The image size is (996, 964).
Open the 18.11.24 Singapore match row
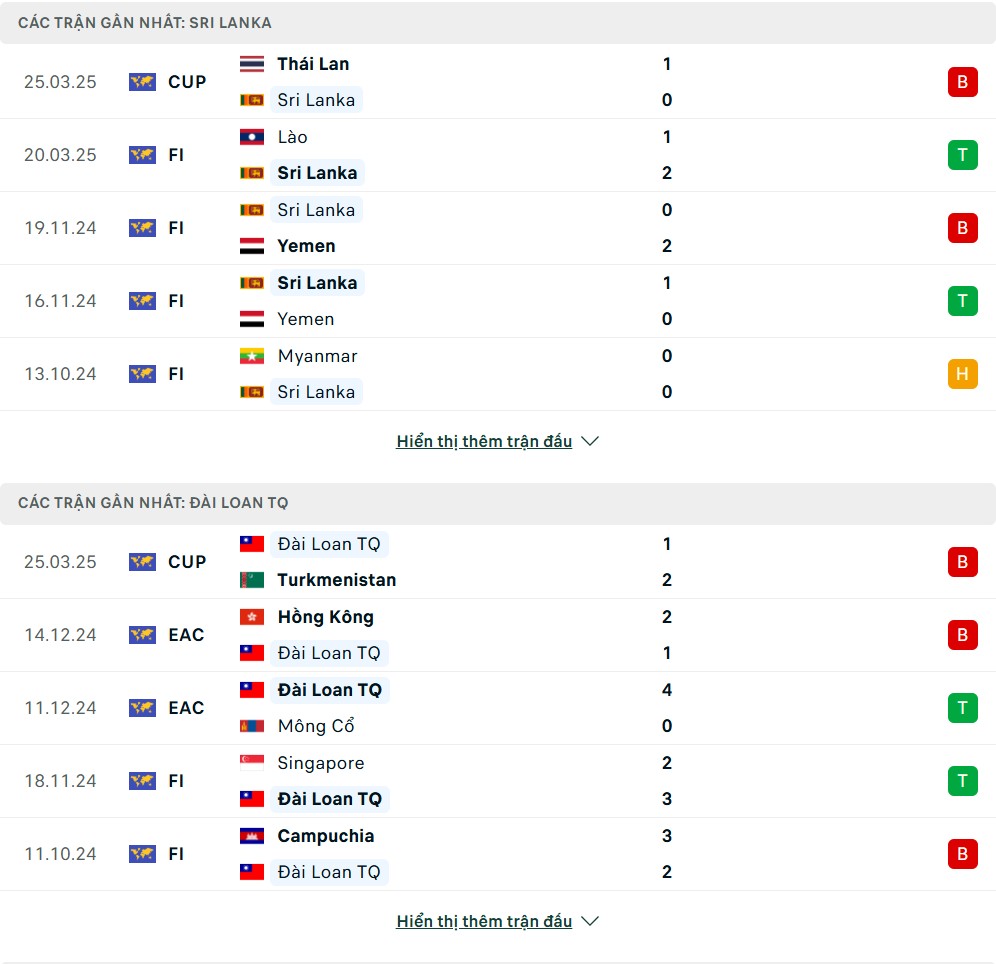click(x=498, y=781)
